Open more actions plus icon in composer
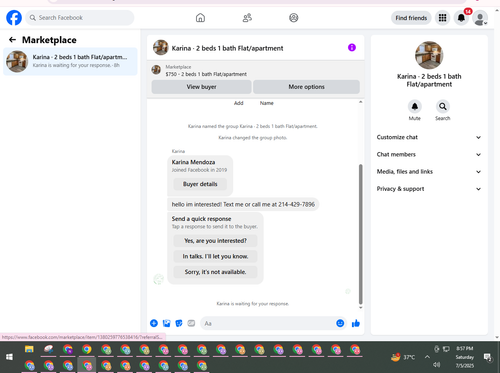The image size is (500, 373). pos(154,323)
